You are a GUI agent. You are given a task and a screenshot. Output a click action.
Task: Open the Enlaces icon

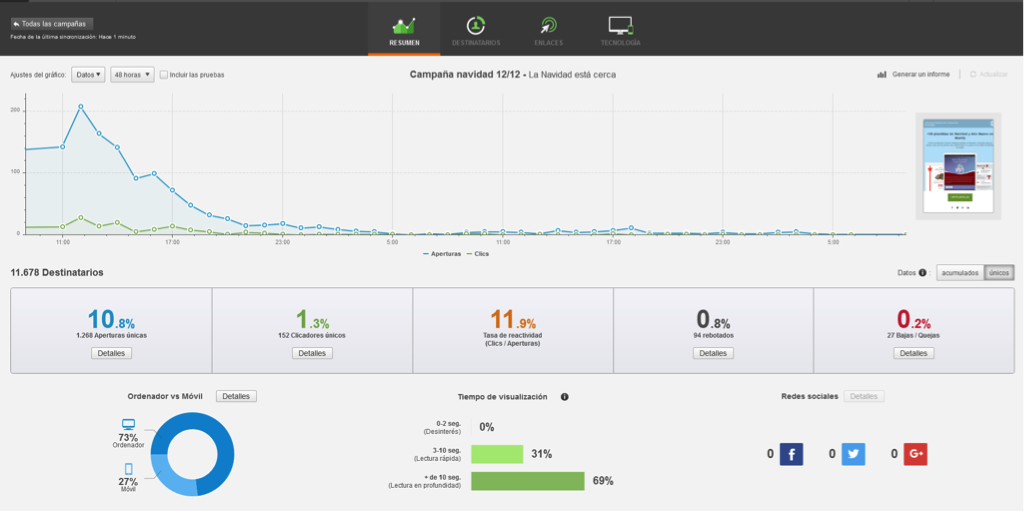click(547, 25)
